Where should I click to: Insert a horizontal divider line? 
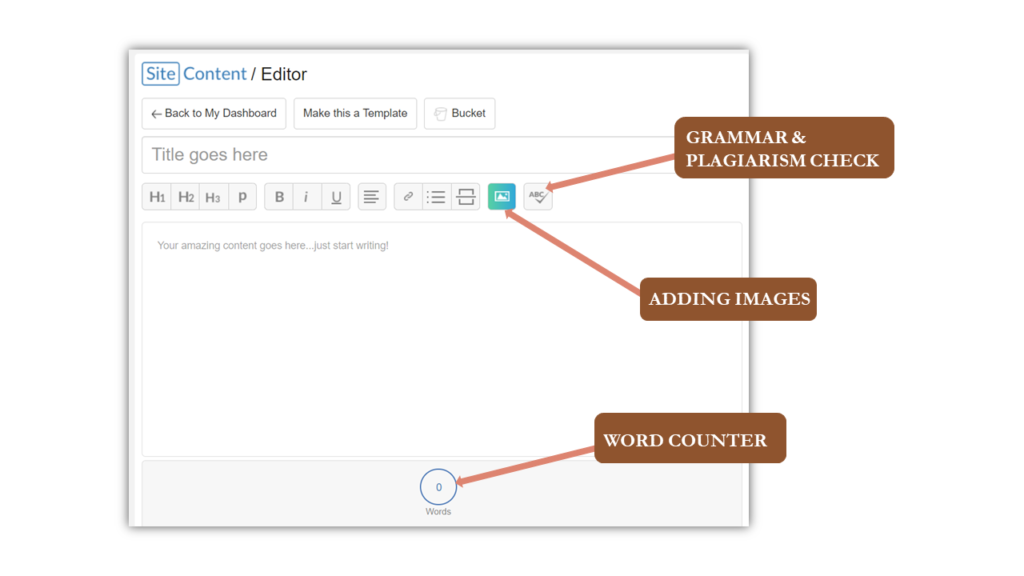click(466, 197)
